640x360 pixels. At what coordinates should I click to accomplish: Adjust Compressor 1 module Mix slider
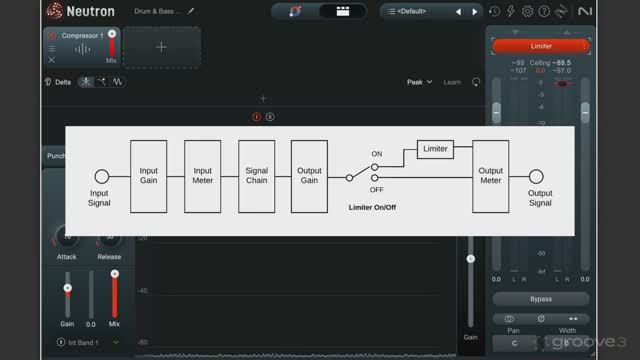click(x=112, y=34)
